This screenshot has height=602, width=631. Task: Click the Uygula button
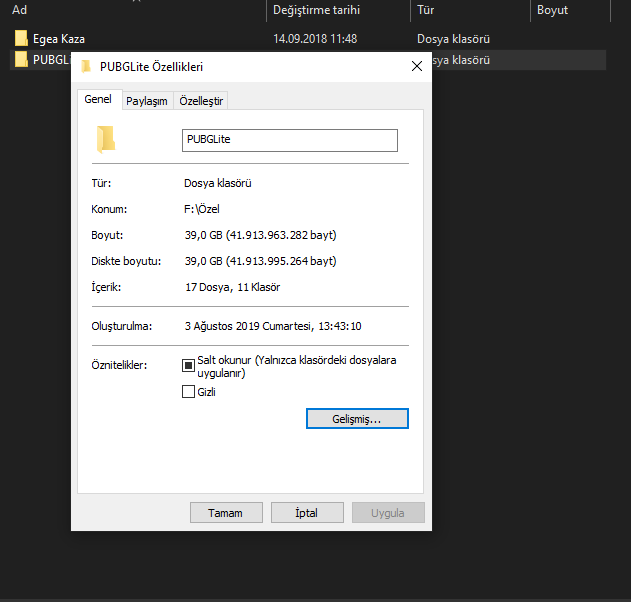click(388, 513)
